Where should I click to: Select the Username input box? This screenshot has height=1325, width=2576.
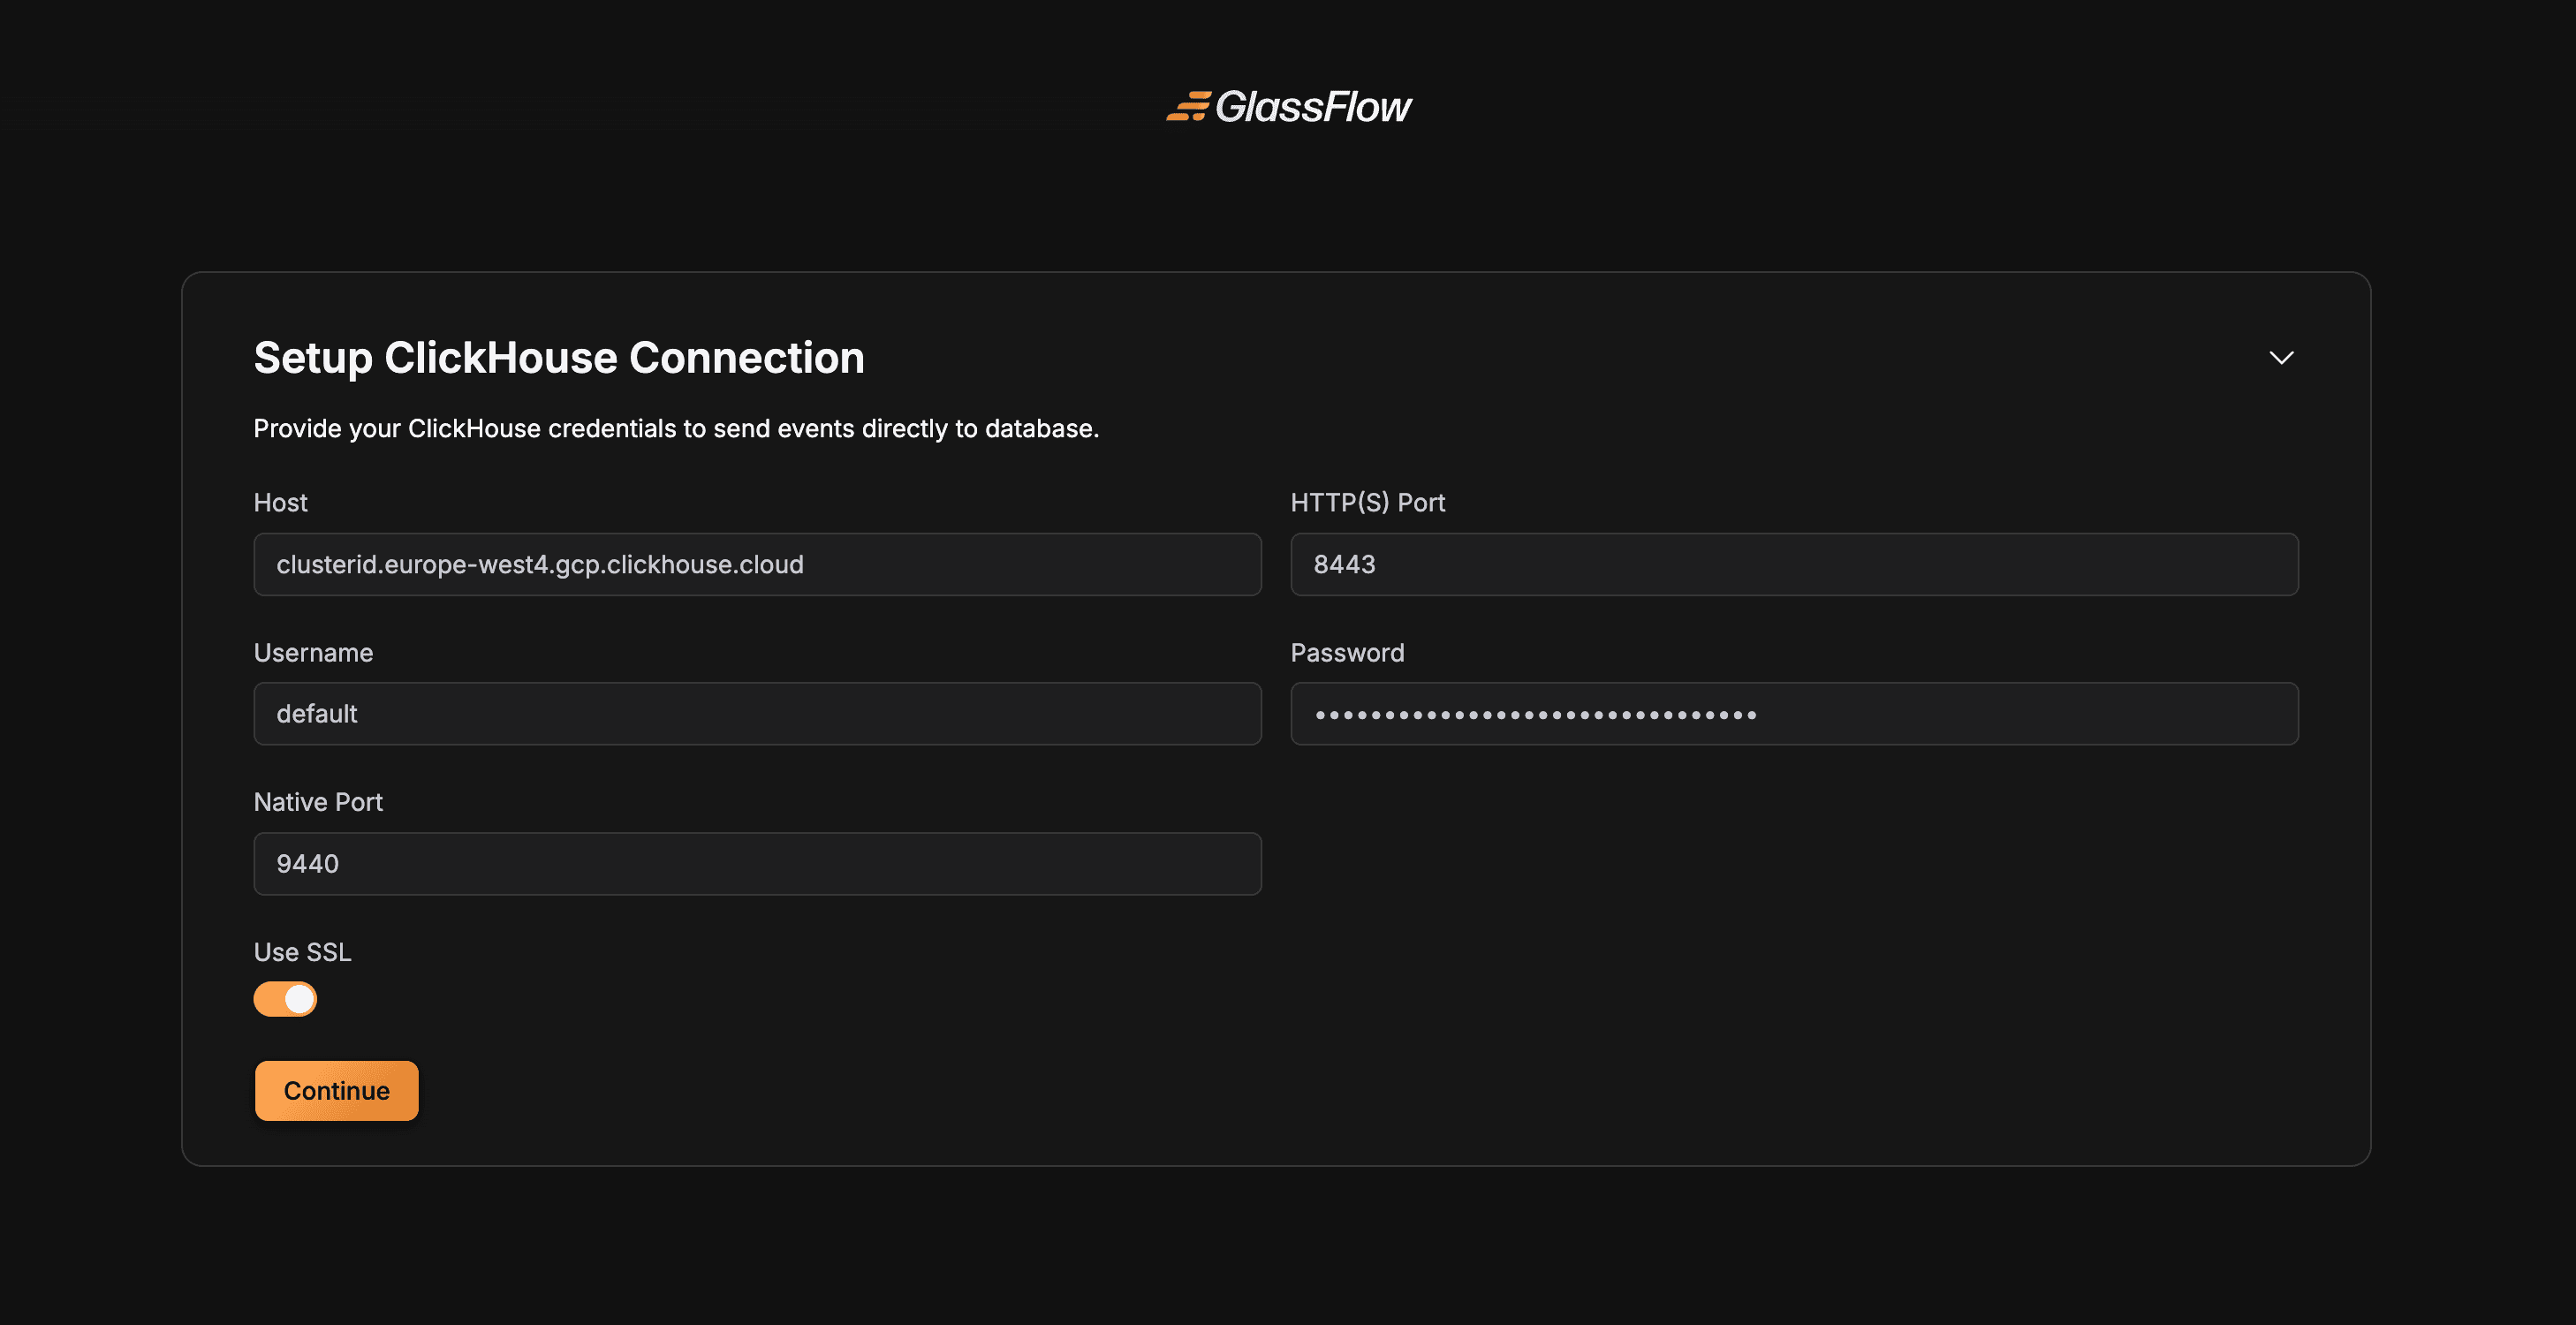[757, 714]
